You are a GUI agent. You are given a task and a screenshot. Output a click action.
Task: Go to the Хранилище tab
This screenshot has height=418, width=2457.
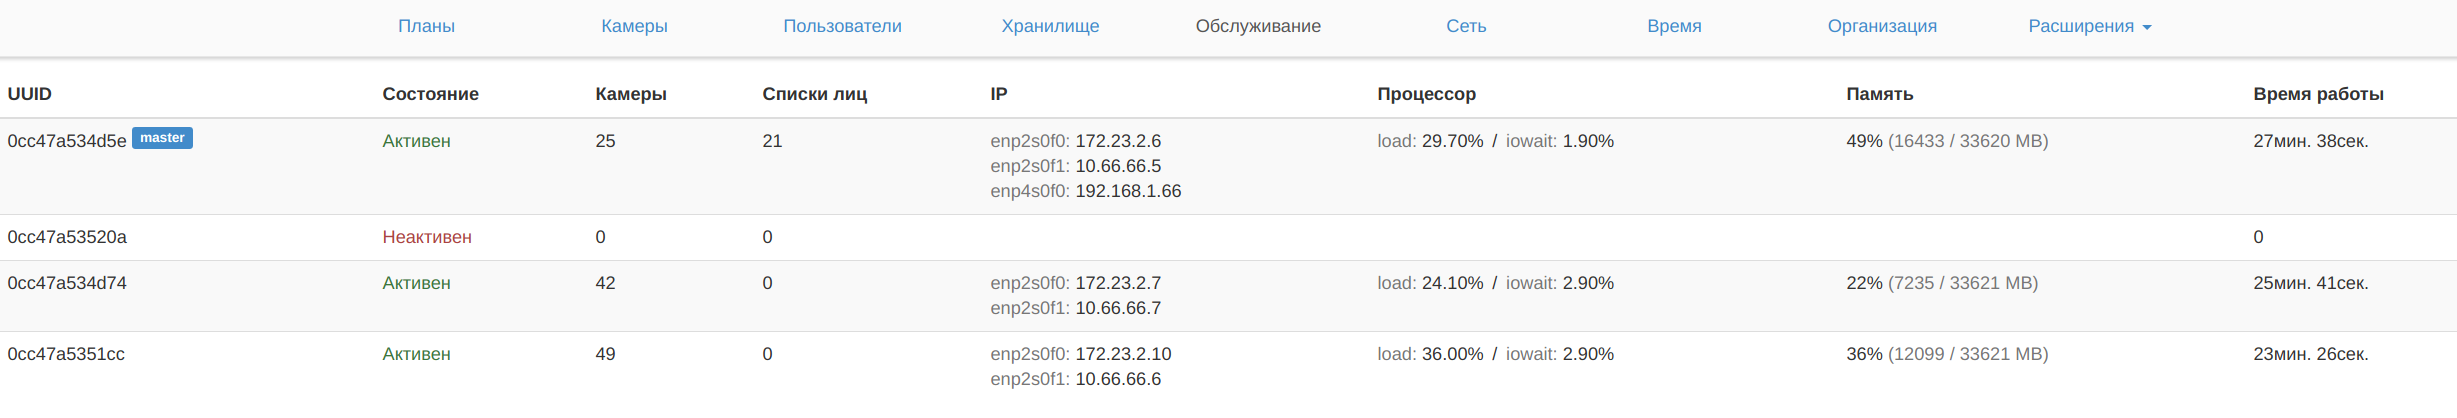(x=1050, y=26)
